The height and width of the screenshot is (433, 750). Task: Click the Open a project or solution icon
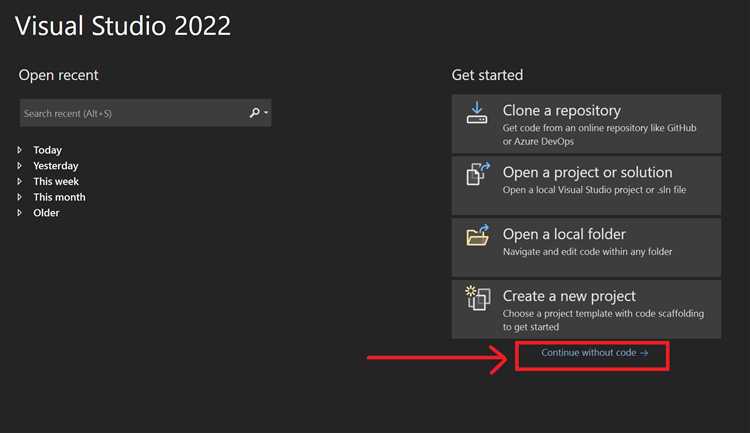click(478, 174)
